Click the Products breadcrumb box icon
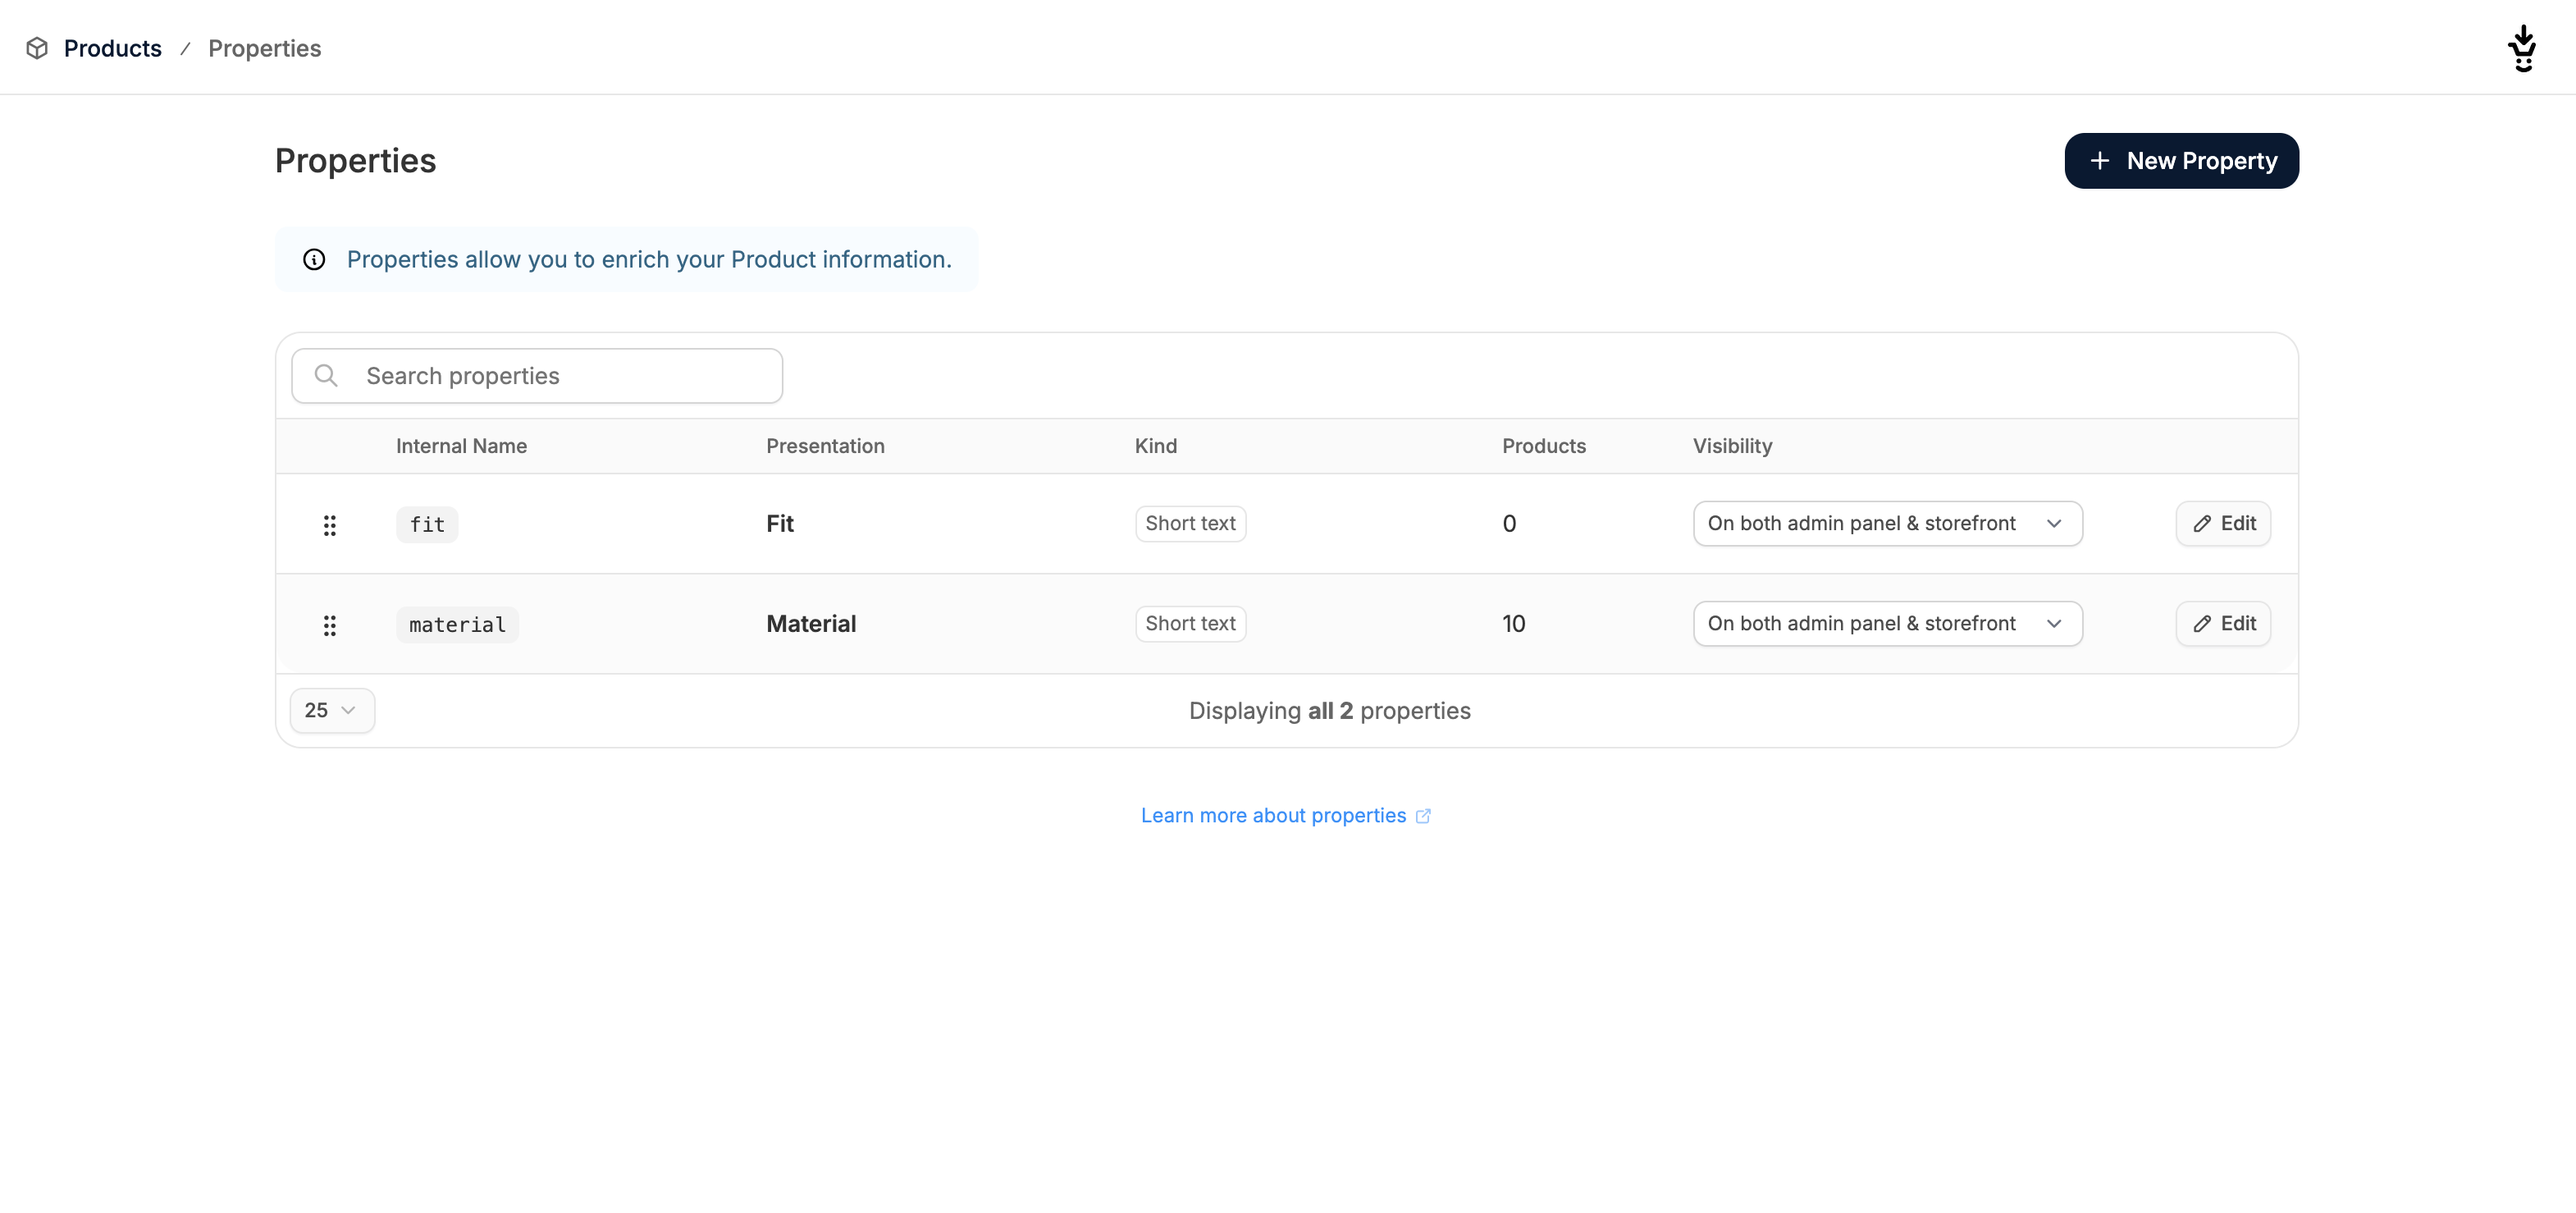The height and width of the screenshot is (1213, 2576). tap(36, 48)
